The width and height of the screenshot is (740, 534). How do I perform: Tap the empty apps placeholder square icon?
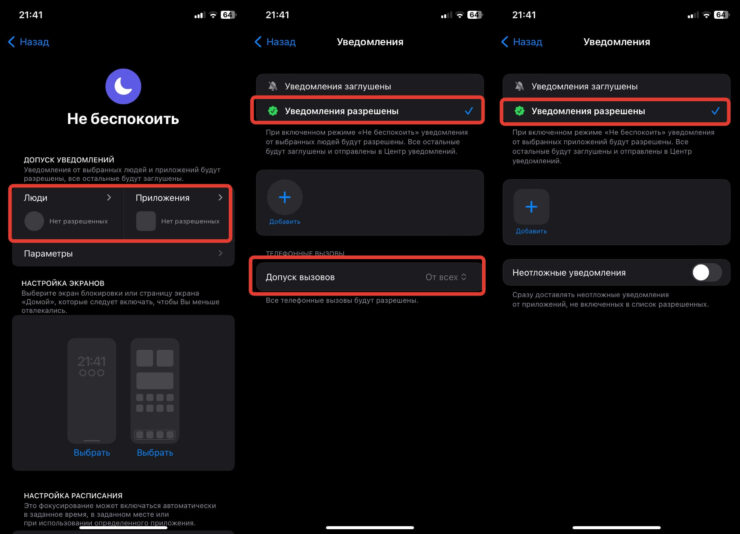click(146, 221)
